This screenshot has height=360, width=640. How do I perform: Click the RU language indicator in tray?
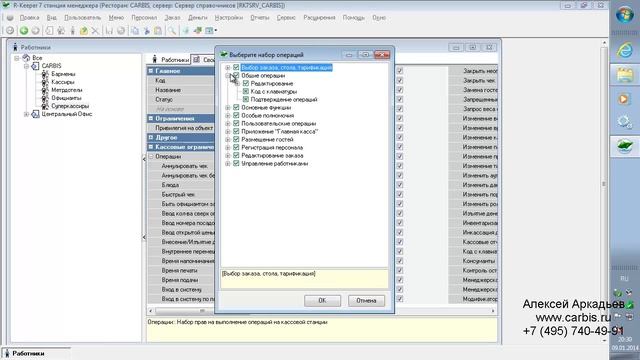pyautogui.click(x=624, y=278)
